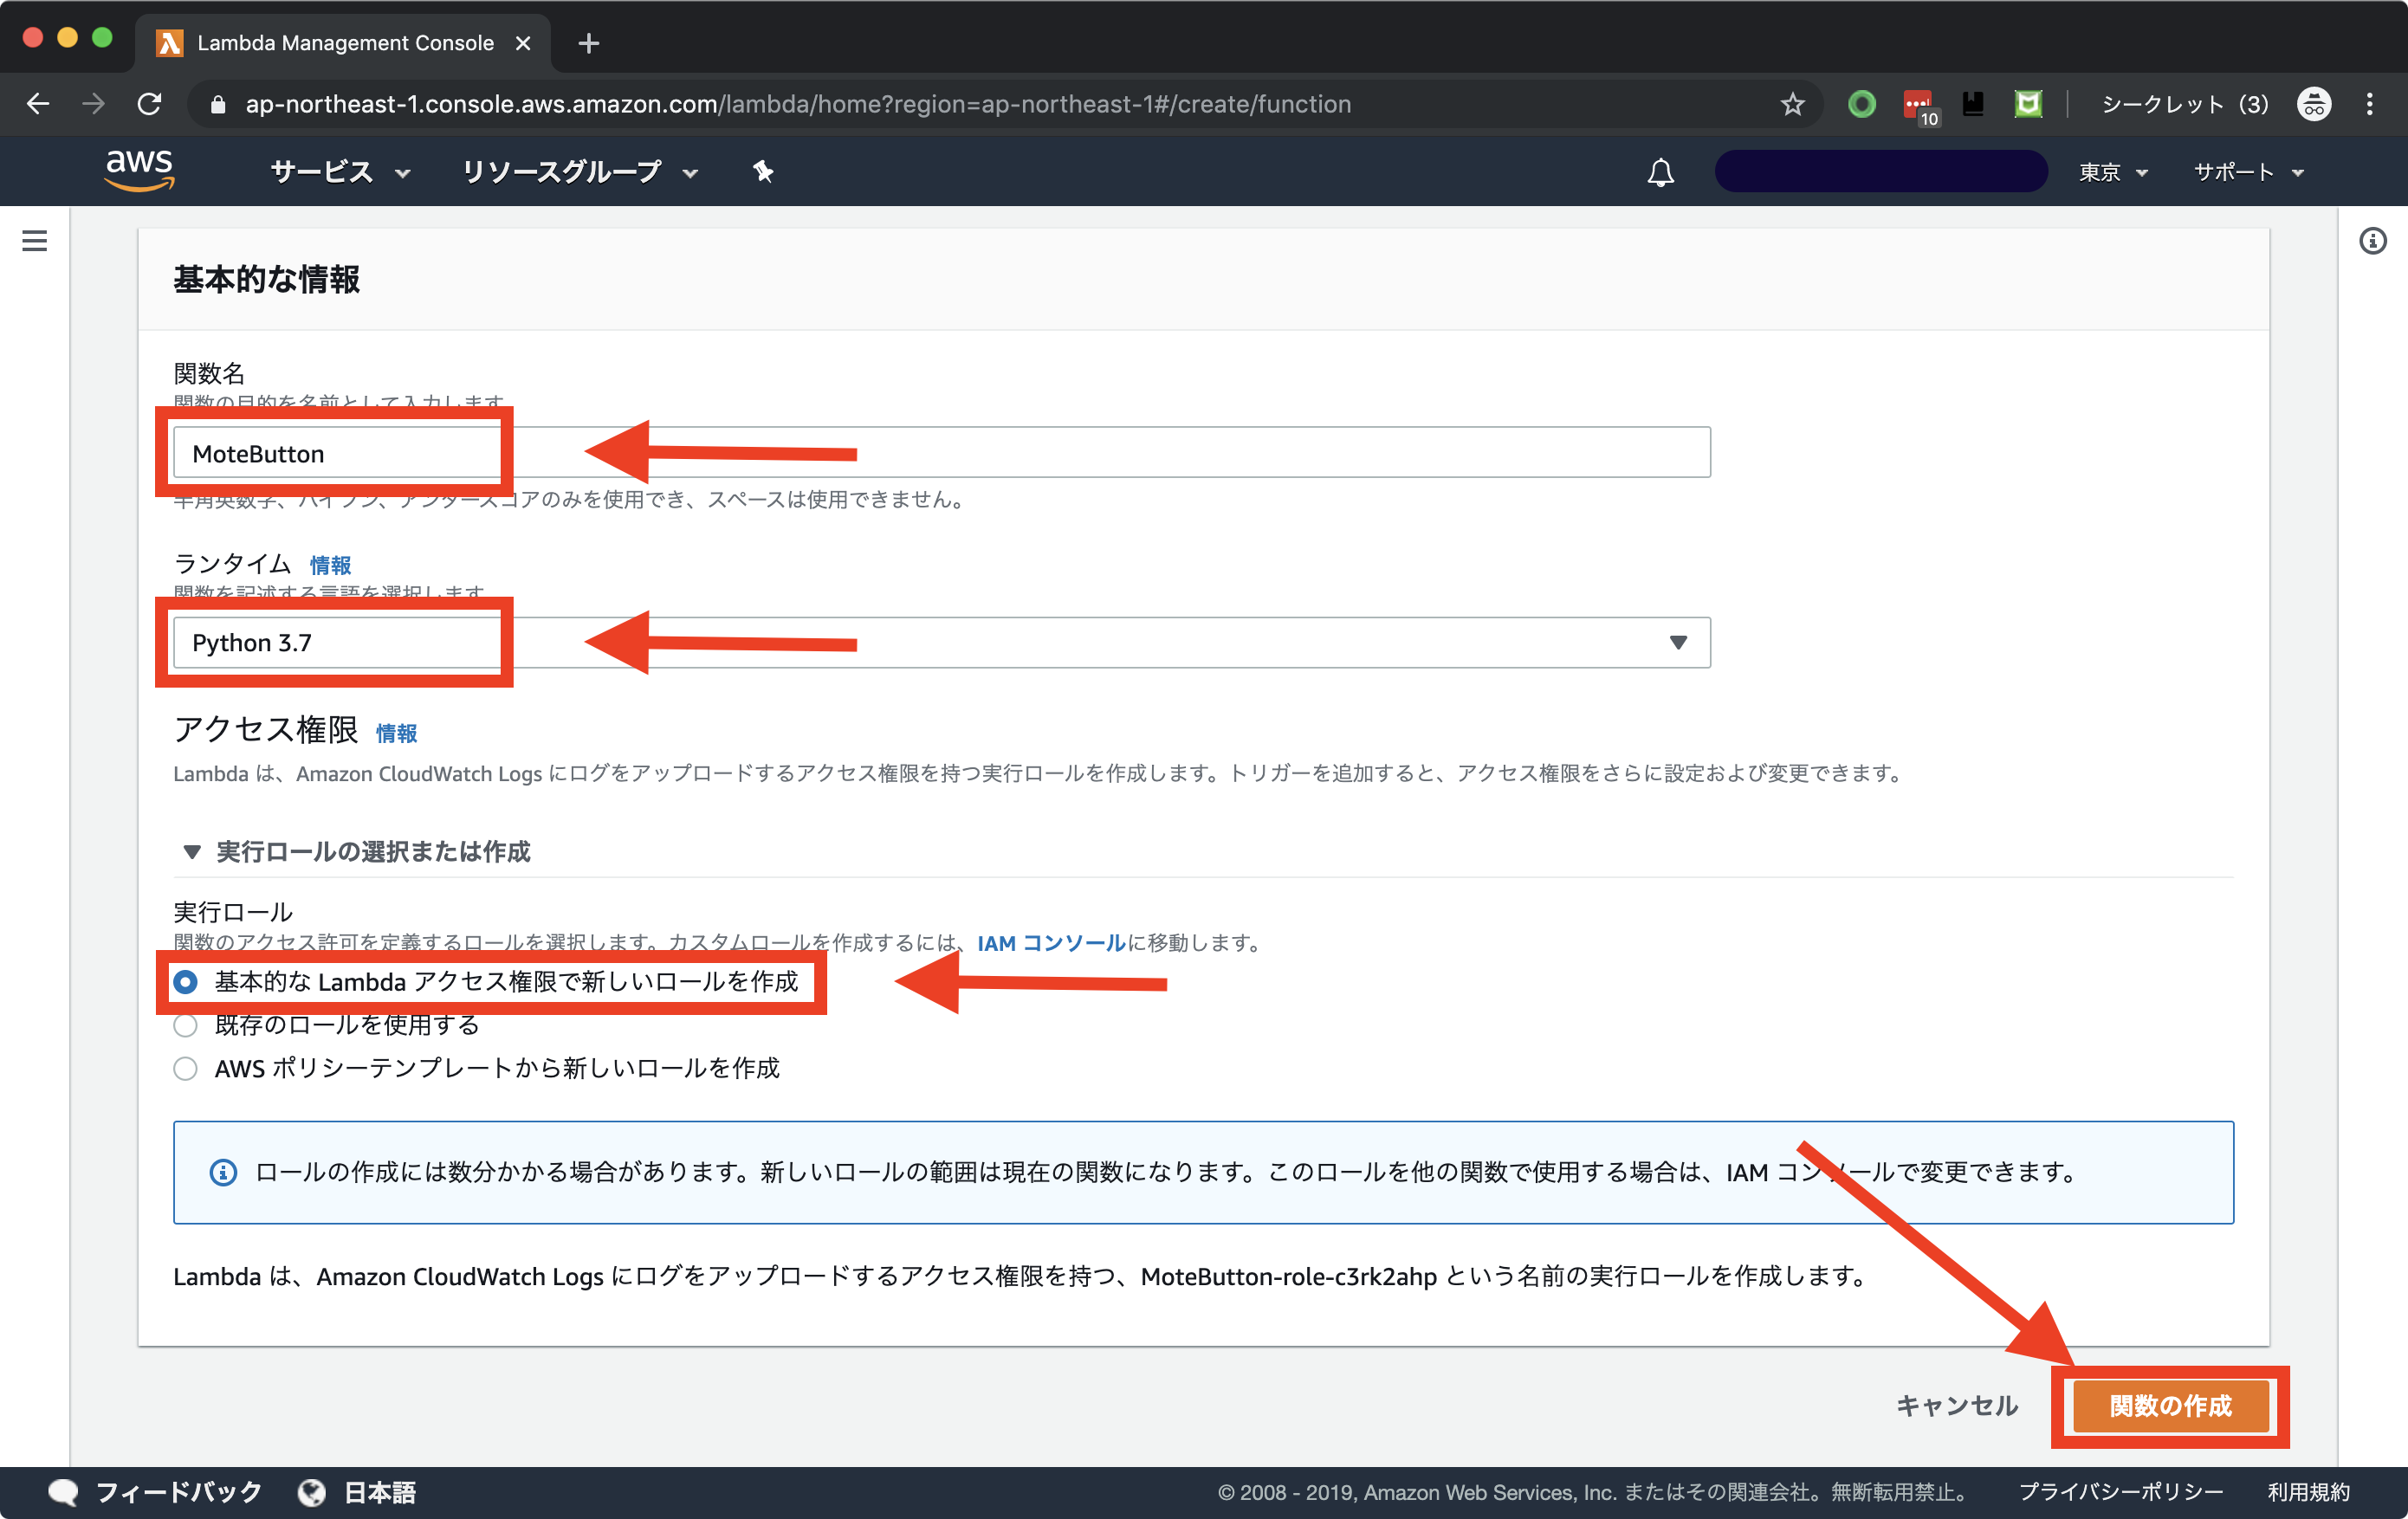Open a new browser tab with plus
This screenshot has width=2408, height=1519.
tap(589, 43)
